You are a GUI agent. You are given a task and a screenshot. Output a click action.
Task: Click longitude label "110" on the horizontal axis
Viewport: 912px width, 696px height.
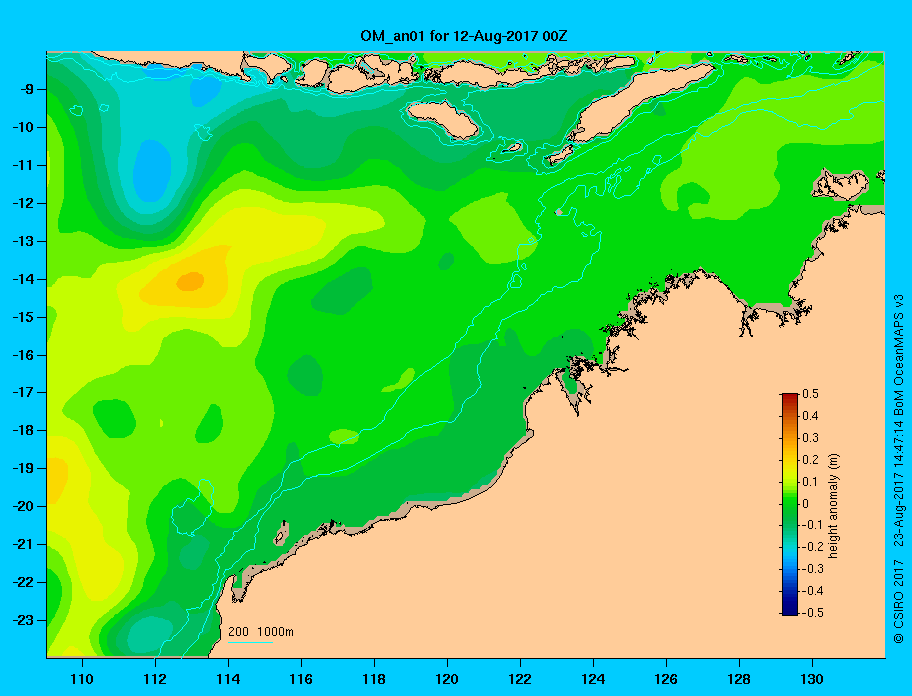82,679
